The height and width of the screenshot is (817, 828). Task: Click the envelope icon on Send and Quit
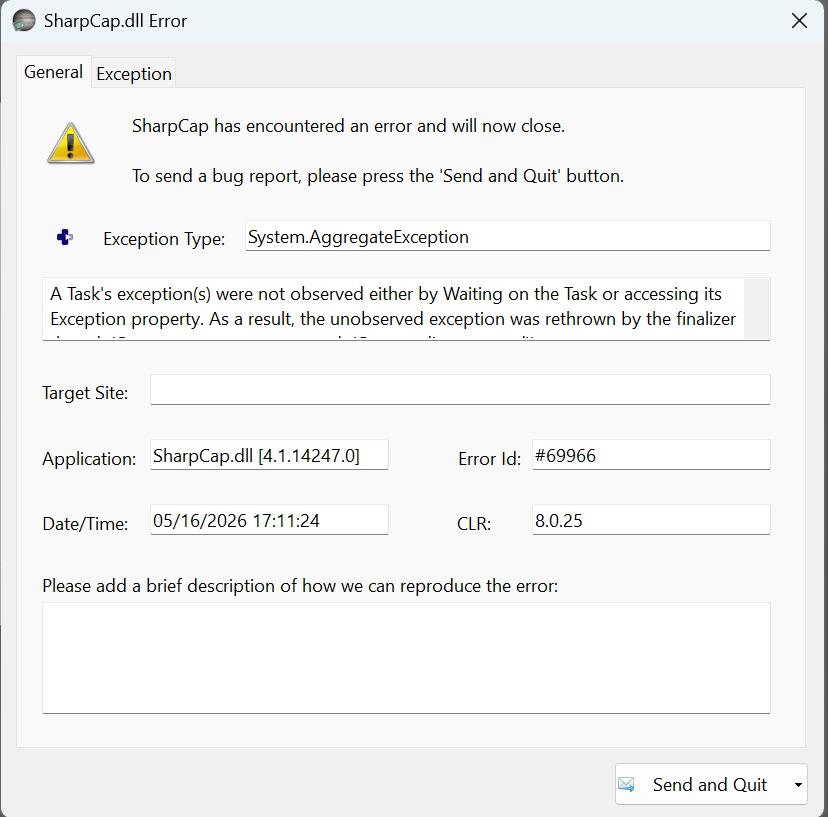tap(626, 784)
